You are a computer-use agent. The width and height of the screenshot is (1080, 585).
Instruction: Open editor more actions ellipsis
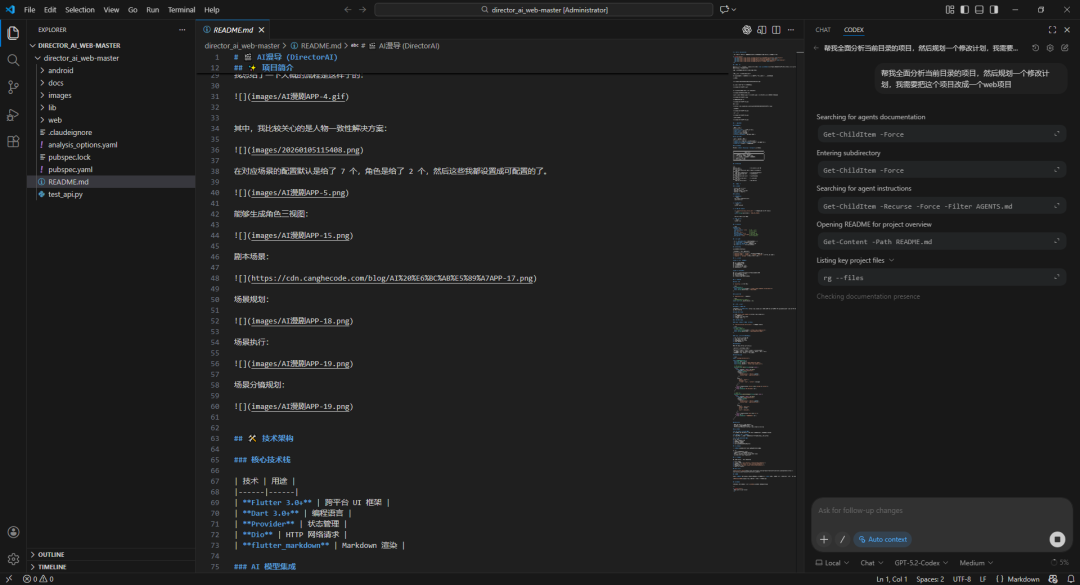tap(791, 30)
